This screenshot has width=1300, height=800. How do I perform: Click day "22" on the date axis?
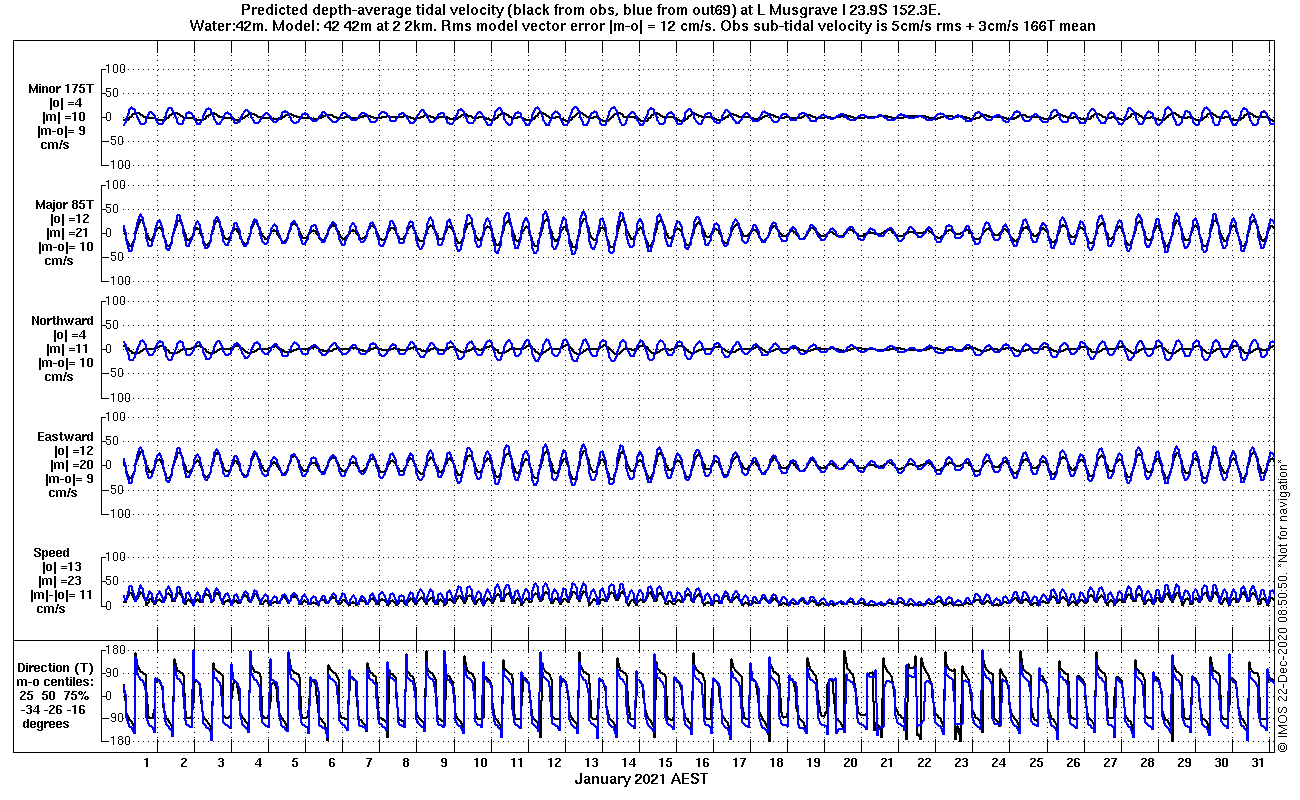[x=924, y=762]
